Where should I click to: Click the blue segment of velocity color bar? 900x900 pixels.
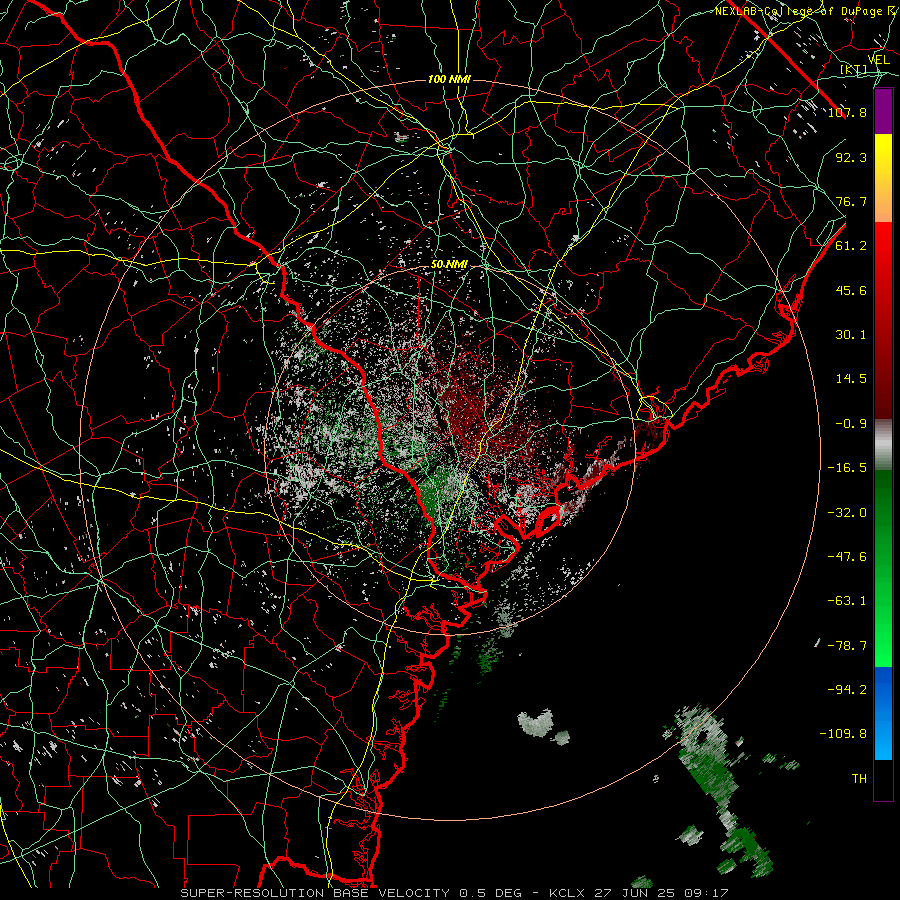(883, 689)
